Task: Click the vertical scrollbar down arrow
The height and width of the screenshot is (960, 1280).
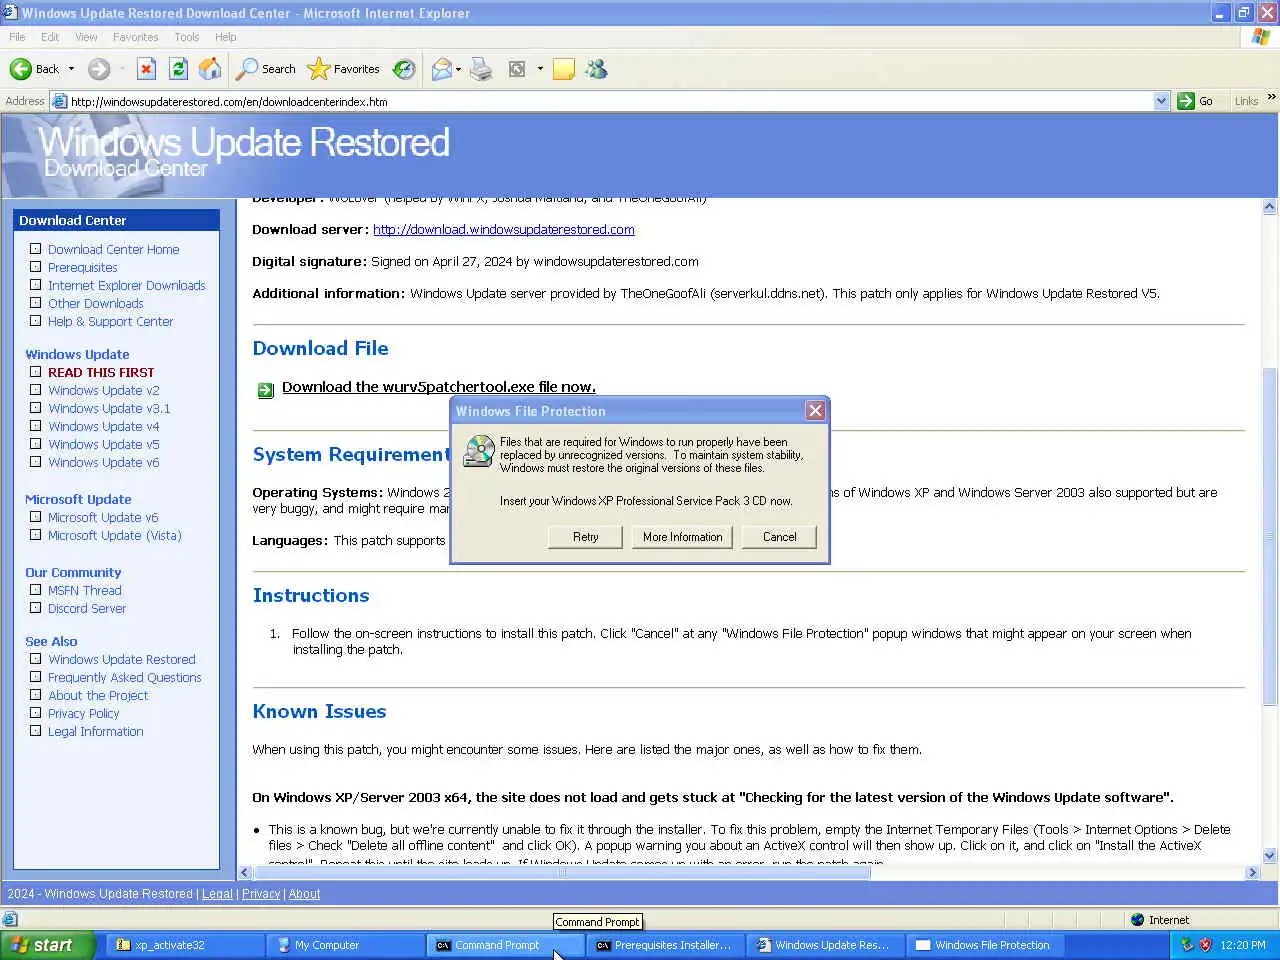Action: coord(1270,856)
